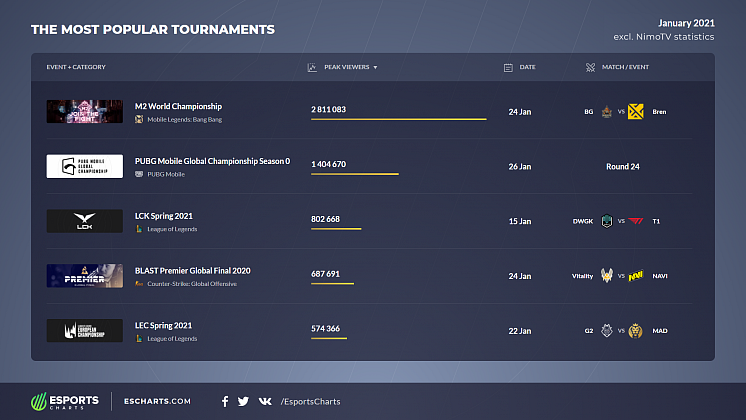Click the 574 366 viewers bar
The height and width of the screenshot is (420, 746).
pyautogui.click(x=329, y=338)
